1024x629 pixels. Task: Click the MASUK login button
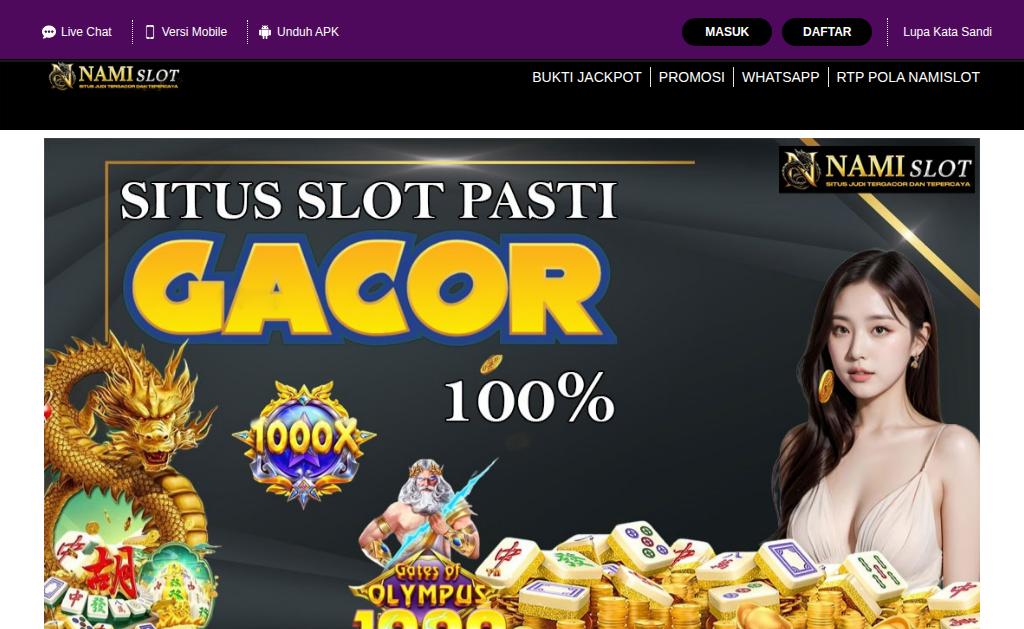727,32
